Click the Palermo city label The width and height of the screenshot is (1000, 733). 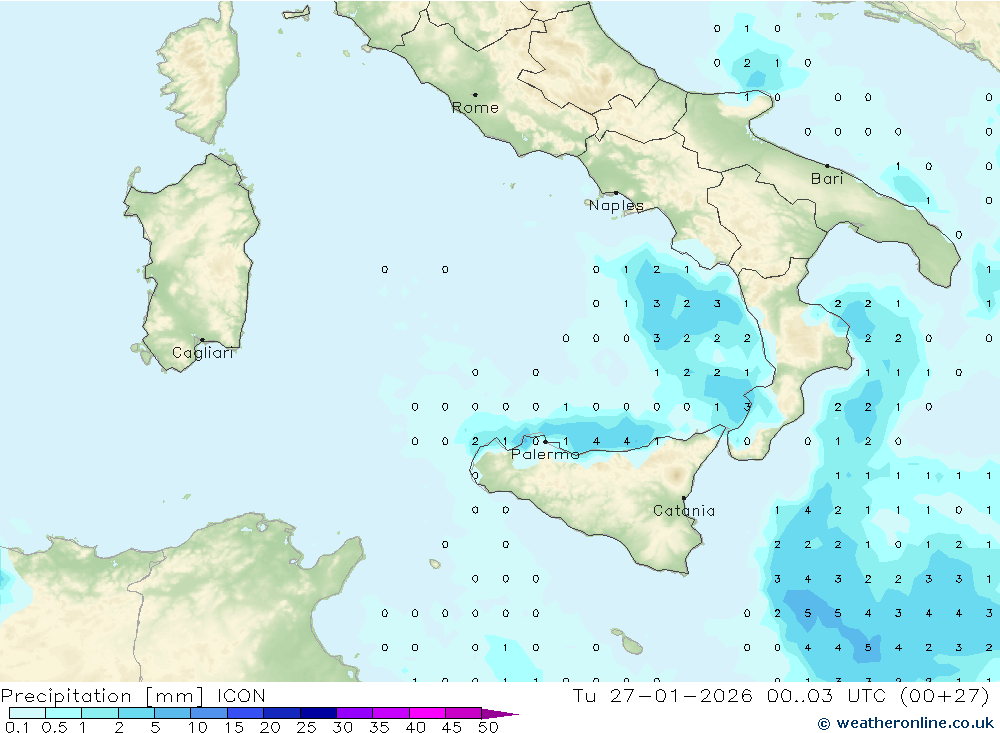click(545, 454)
